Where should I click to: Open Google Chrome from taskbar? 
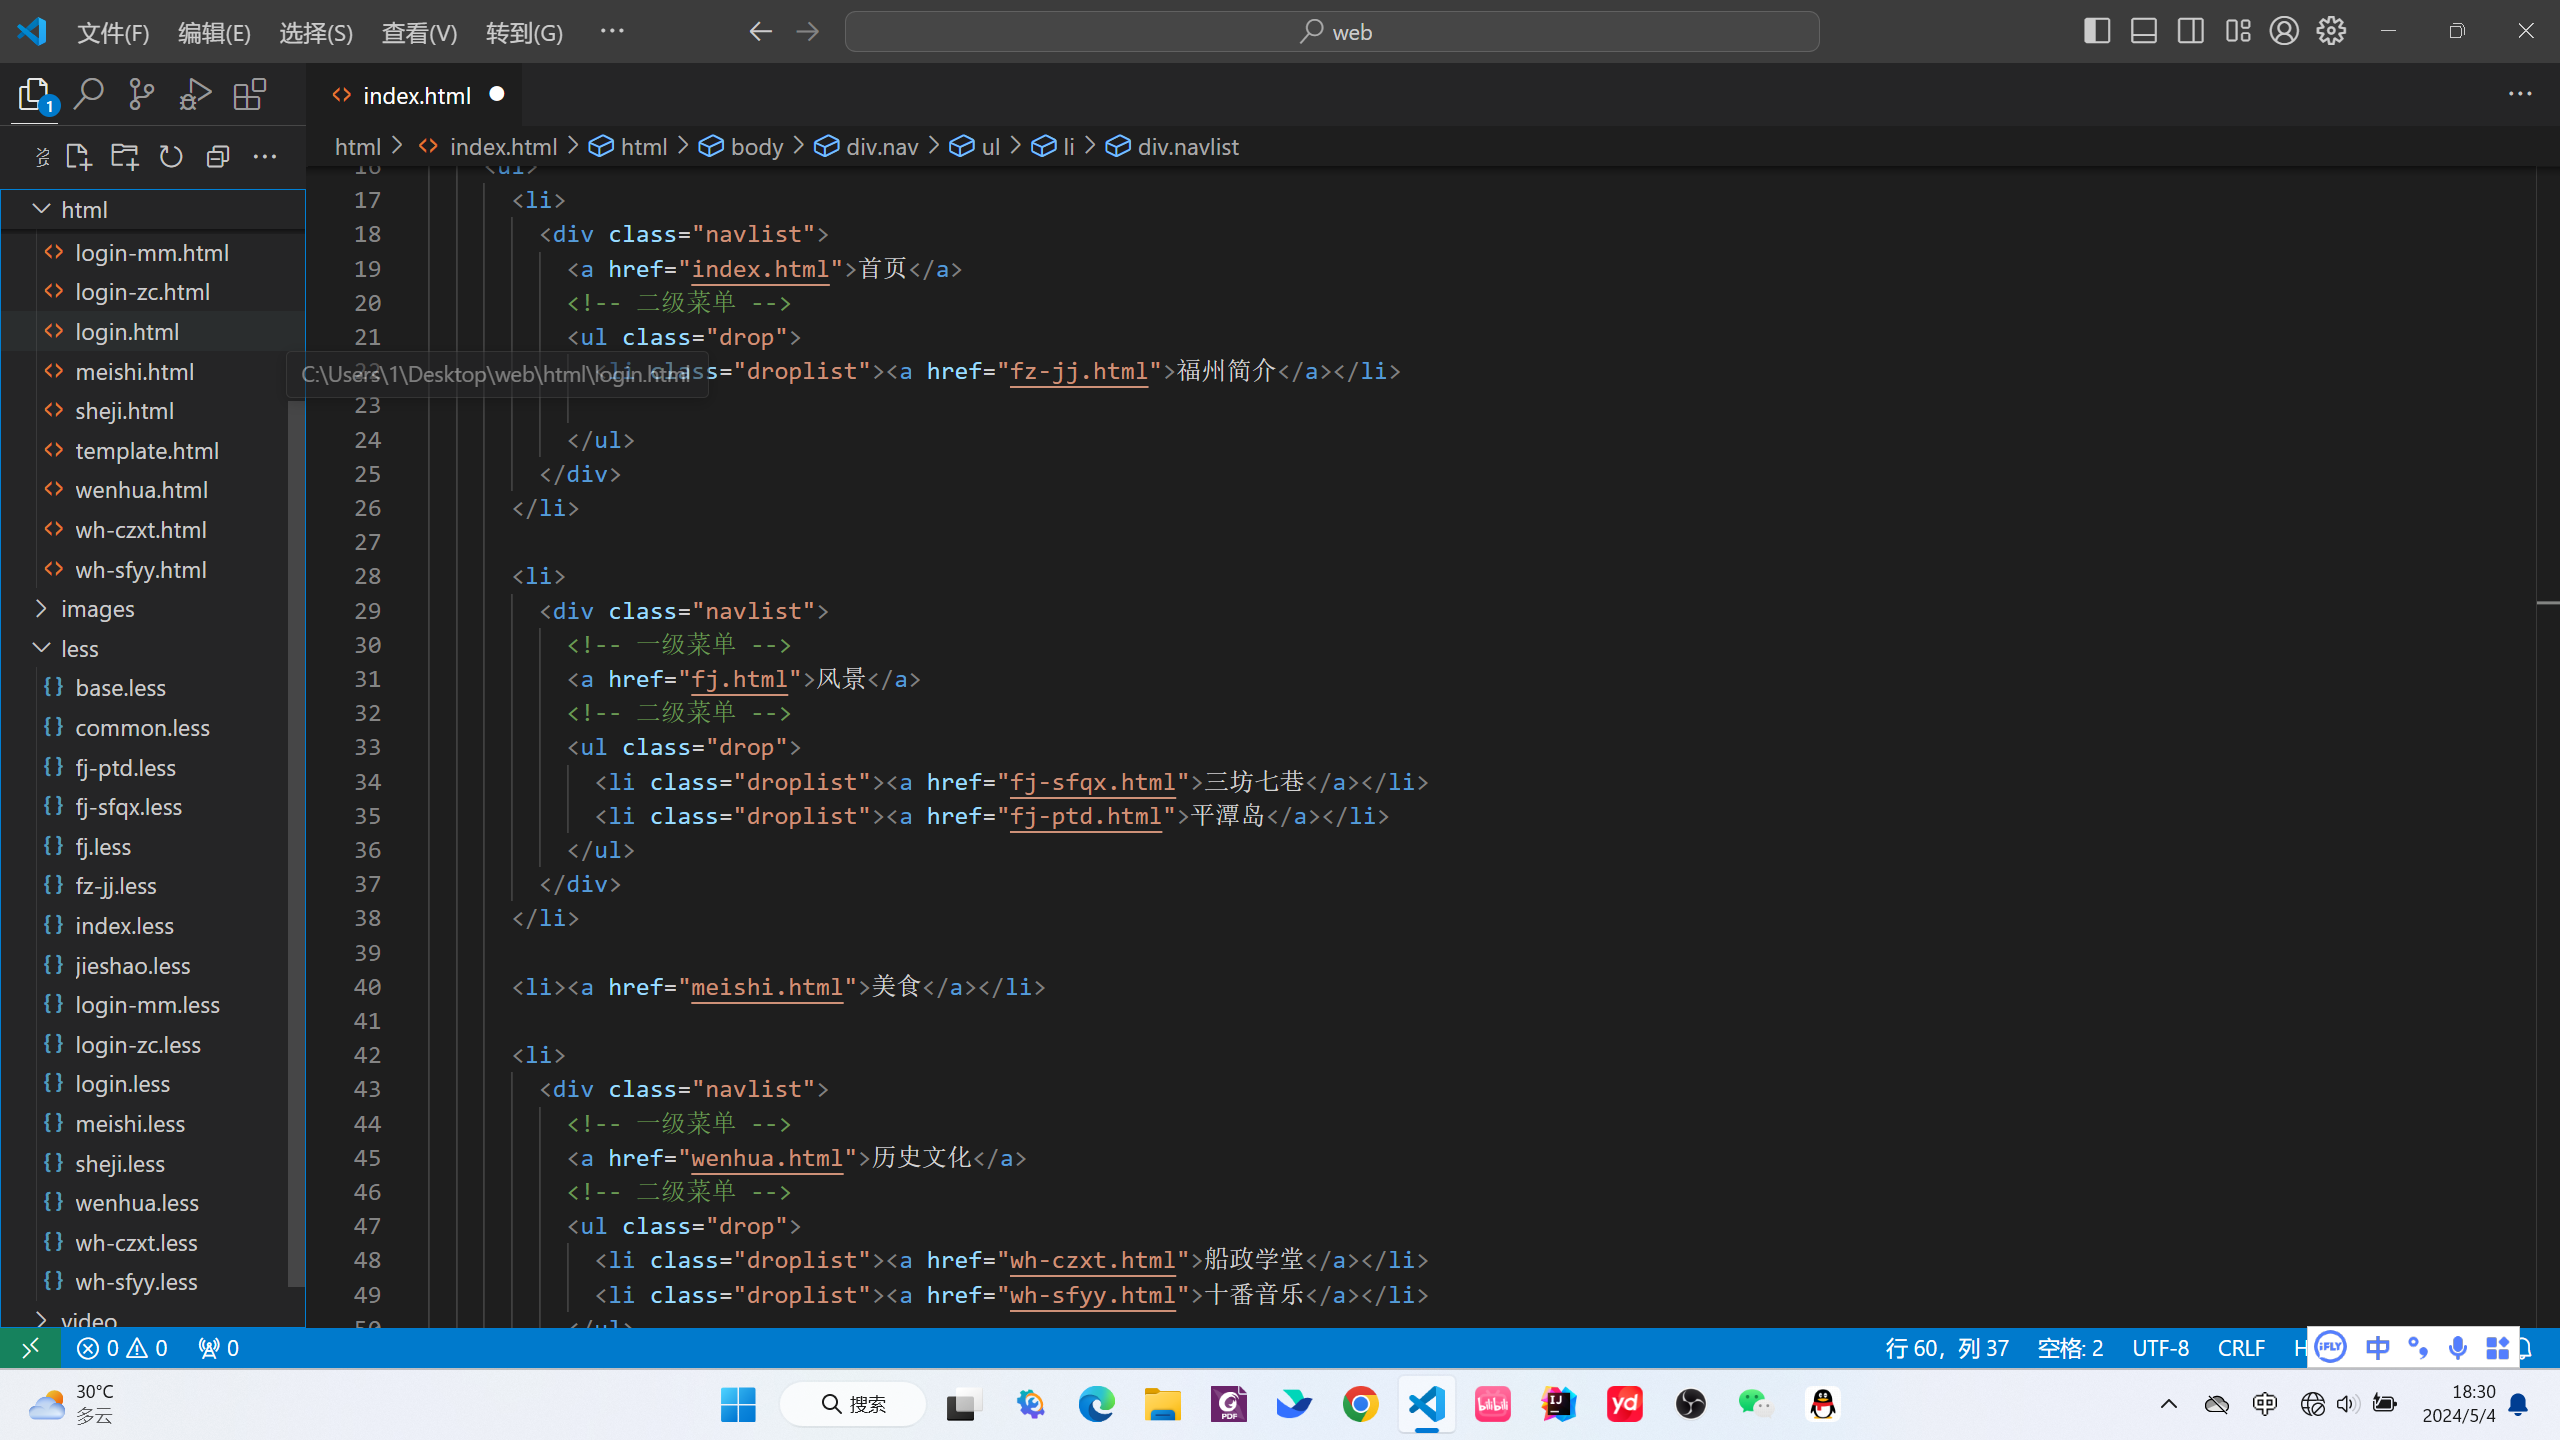(1360, 1405)
